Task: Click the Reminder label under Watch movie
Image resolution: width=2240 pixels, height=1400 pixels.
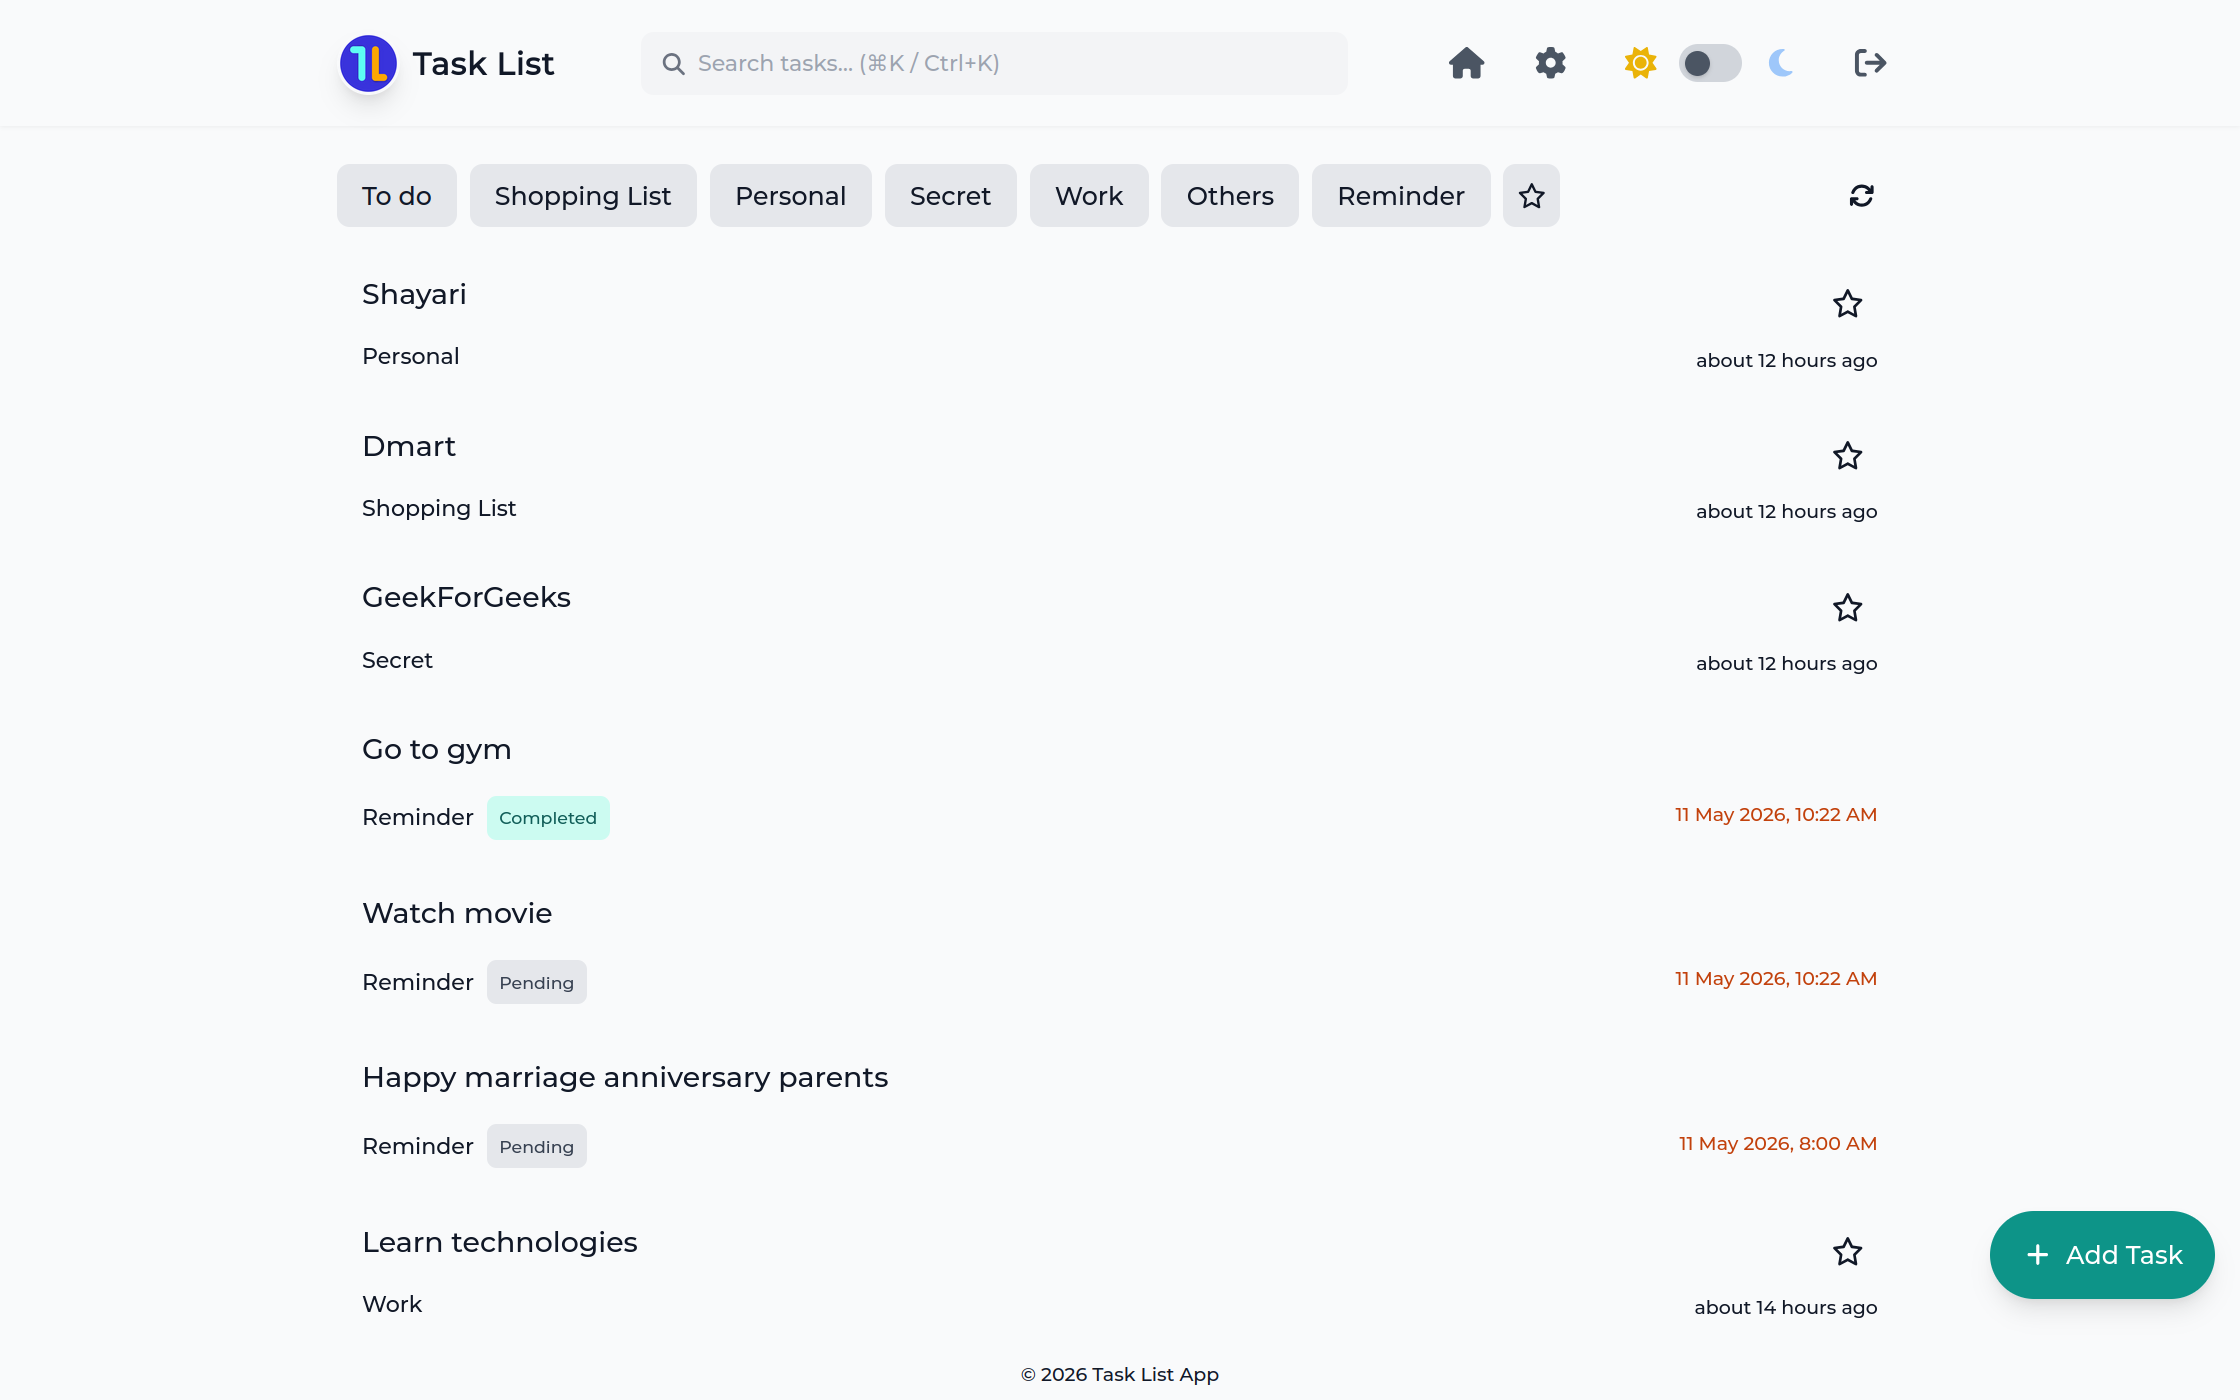Action: pyautogui.click(x=418, y=982)
